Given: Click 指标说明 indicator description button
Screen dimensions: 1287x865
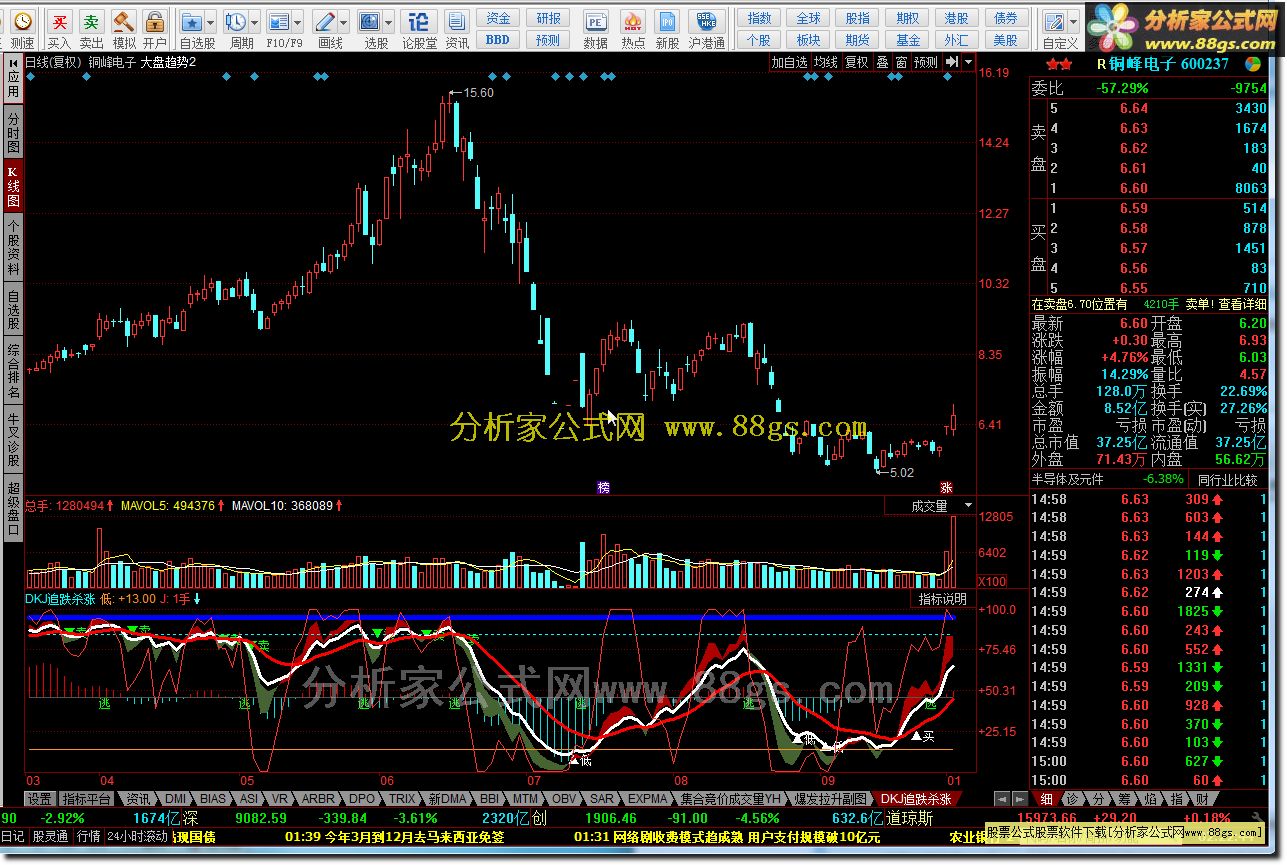Looking at the screenshot, I should click(x=943, y=599).
